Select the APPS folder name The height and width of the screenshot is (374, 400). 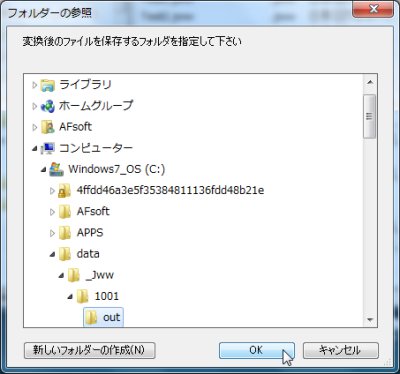90,232
